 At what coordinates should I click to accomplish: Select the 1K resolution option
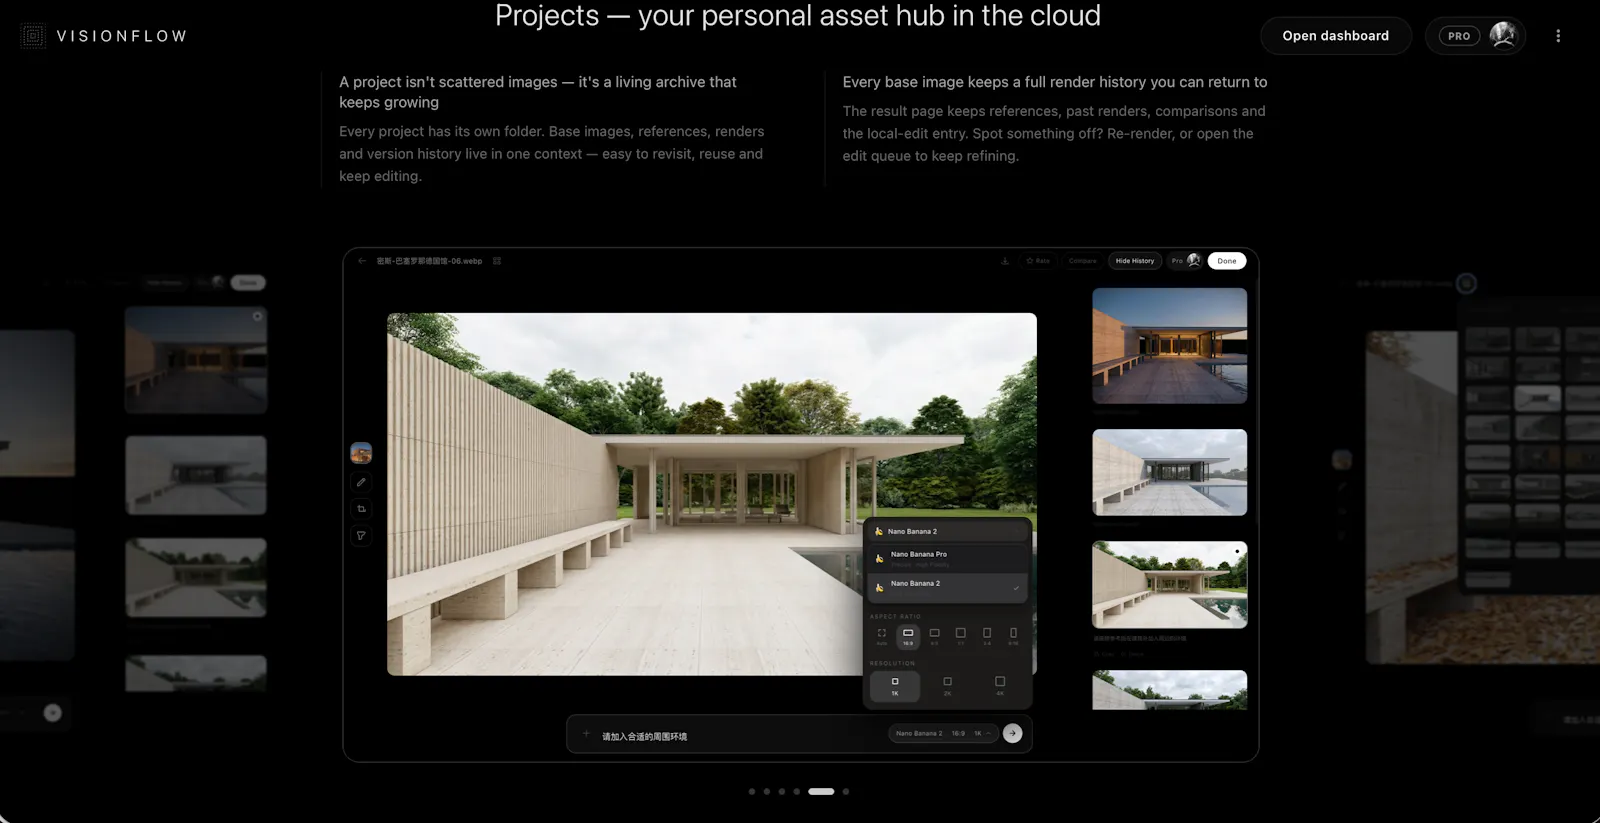(895, 686)
